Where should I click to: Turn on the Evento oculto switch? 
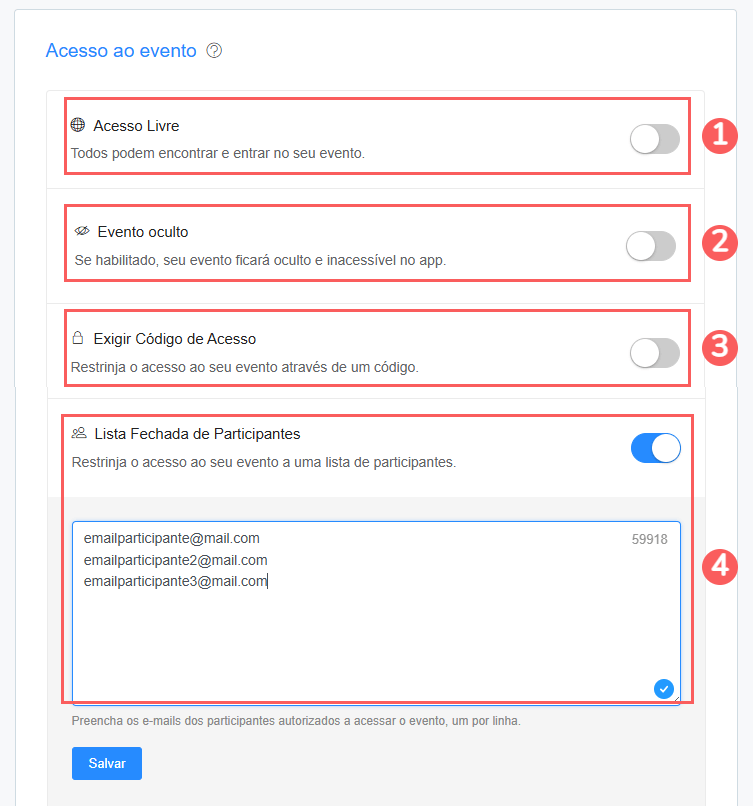tap(650, 245)
